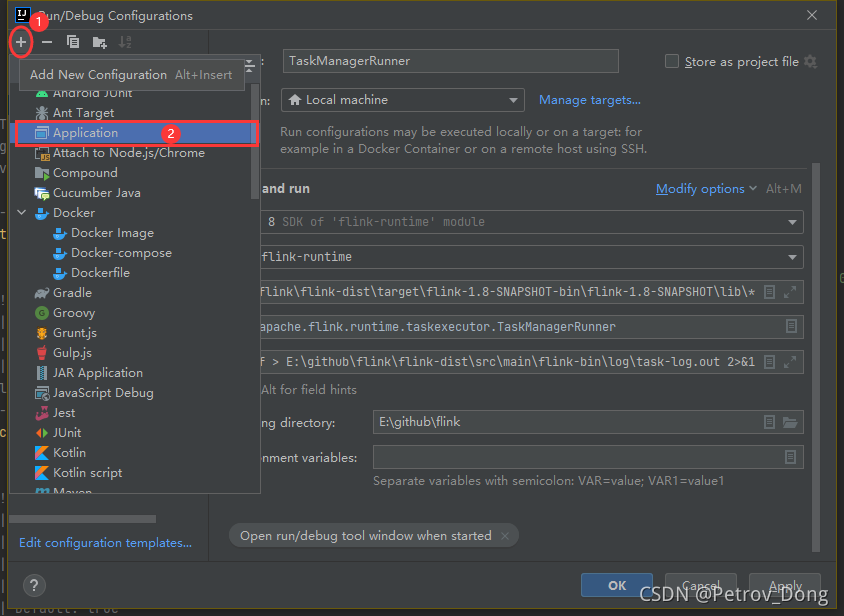Open the Modify options dropdown
Screen dimensions: 844x616
point(700,189)
